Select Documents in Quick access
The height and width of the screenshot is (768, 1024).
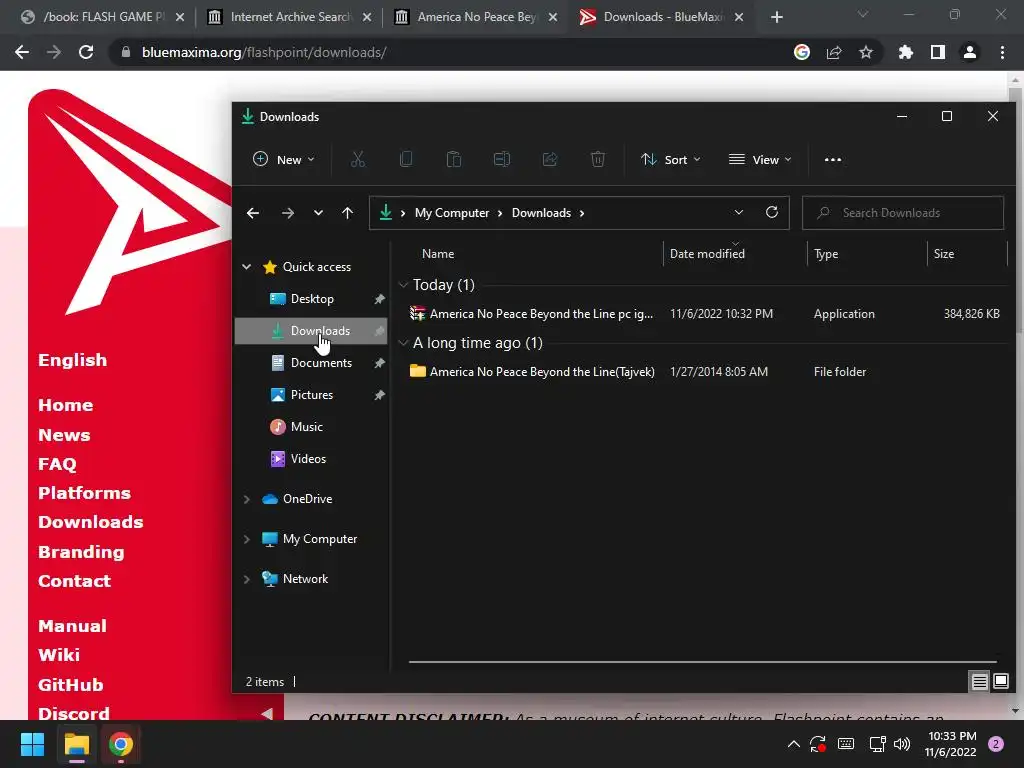pyautogui.click(x=311, y=362)
